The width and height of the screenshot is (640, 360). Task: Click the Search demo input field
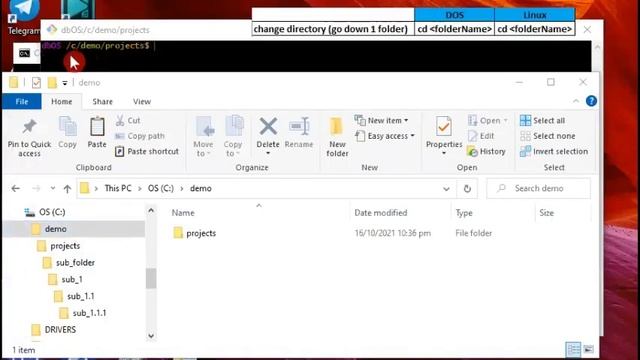coord(538,188)
